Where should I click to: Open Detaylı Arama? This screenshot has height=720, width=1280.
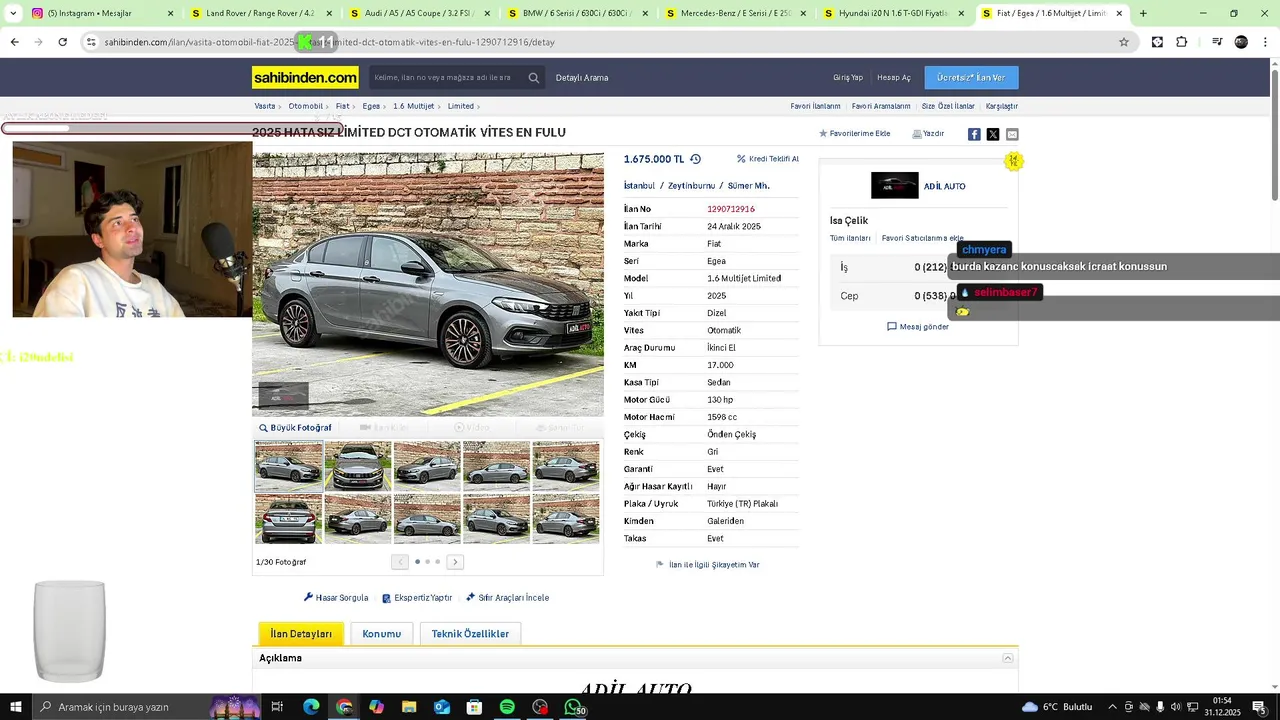582,78
